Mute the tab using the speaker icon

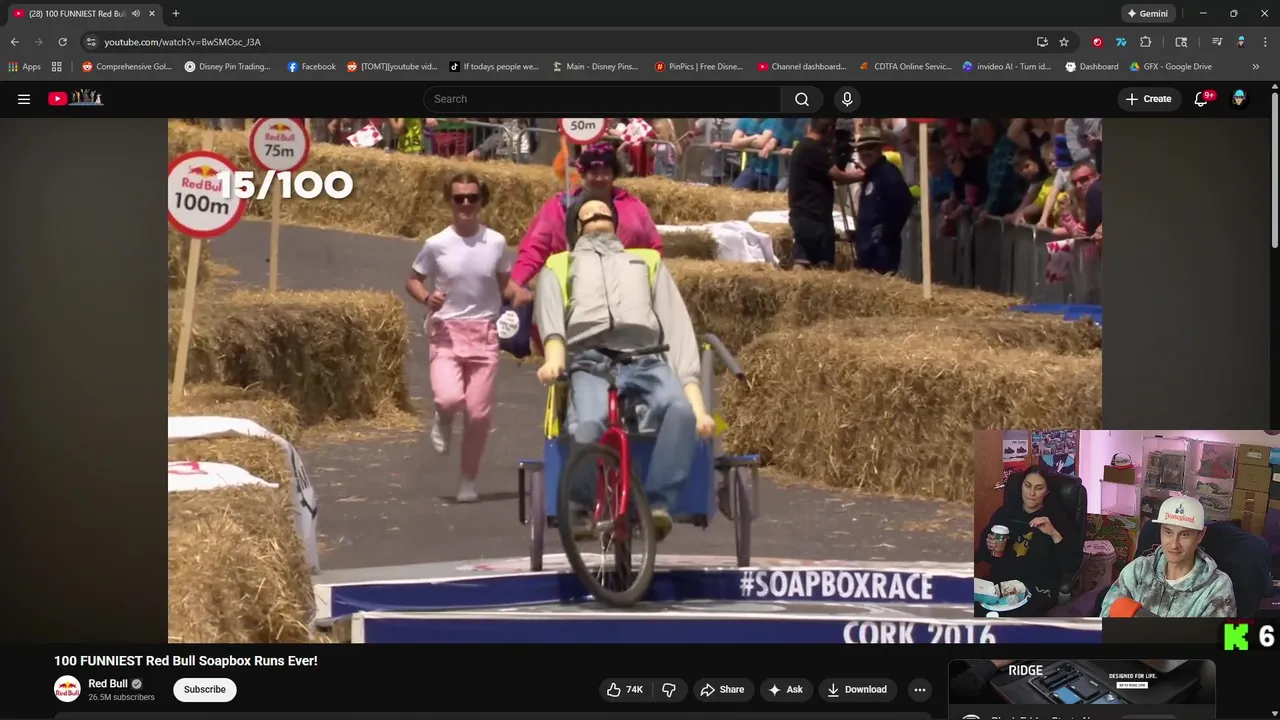coord(136,14)
